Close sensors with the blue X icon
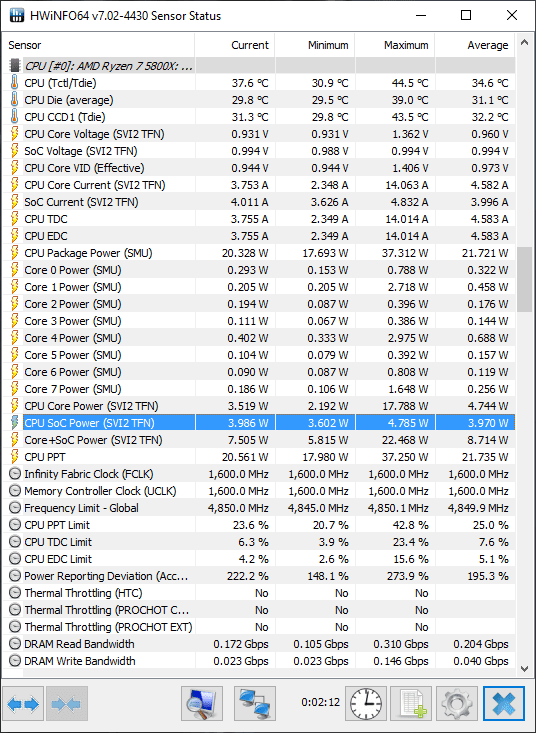 coord(504,703)
